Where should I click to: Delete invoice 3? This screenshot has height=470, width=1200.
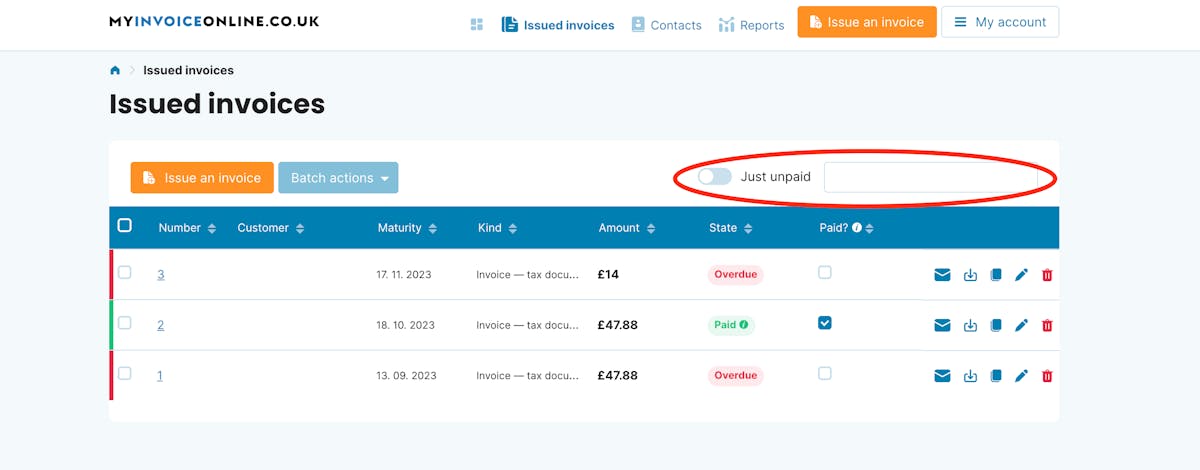point(1047,275)
